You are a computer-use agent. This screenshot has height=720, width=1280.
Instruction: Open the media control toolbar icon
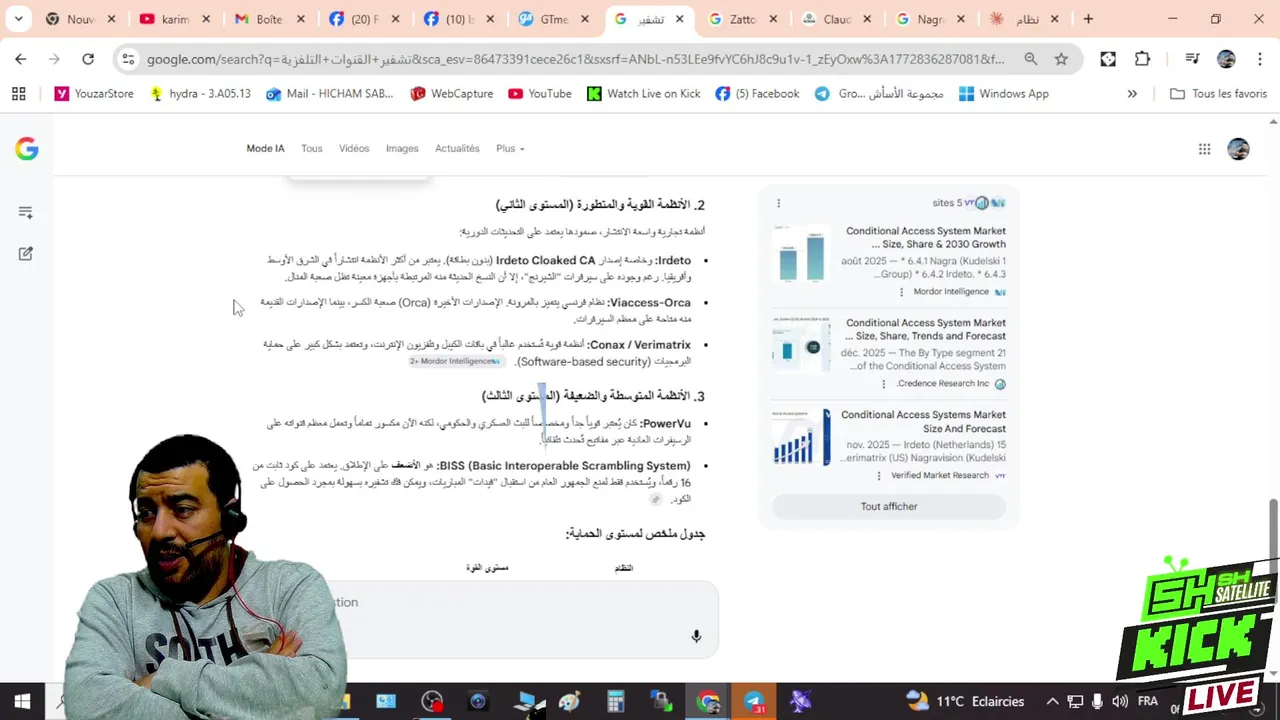(x=1191, y=59)
